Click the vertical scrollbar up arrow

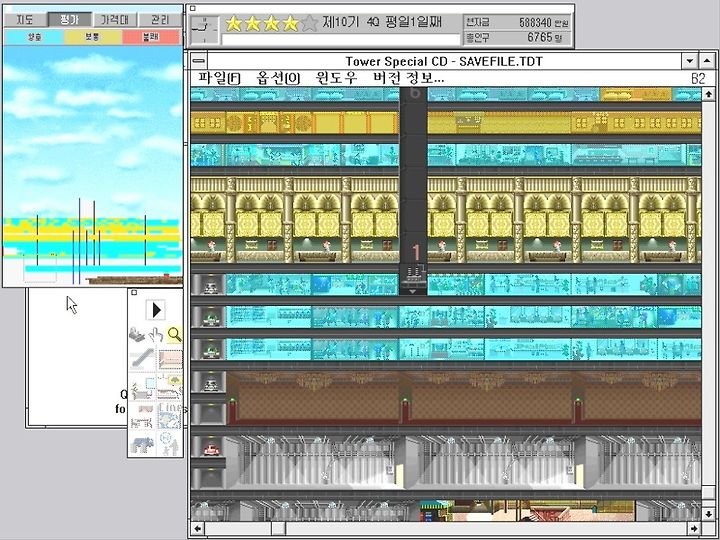coord(708,95)
